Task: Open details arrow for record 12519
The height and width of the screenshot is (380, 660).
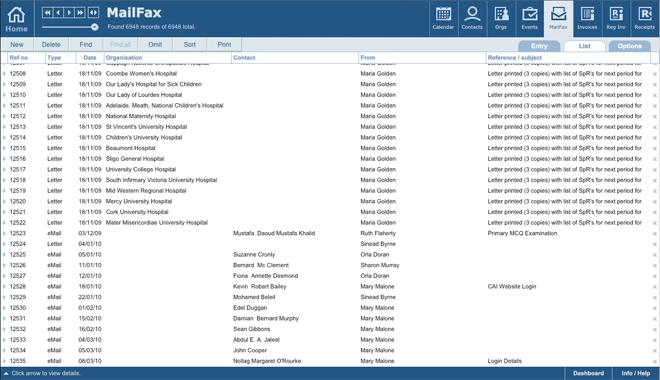Action: (x=4, y=191)
